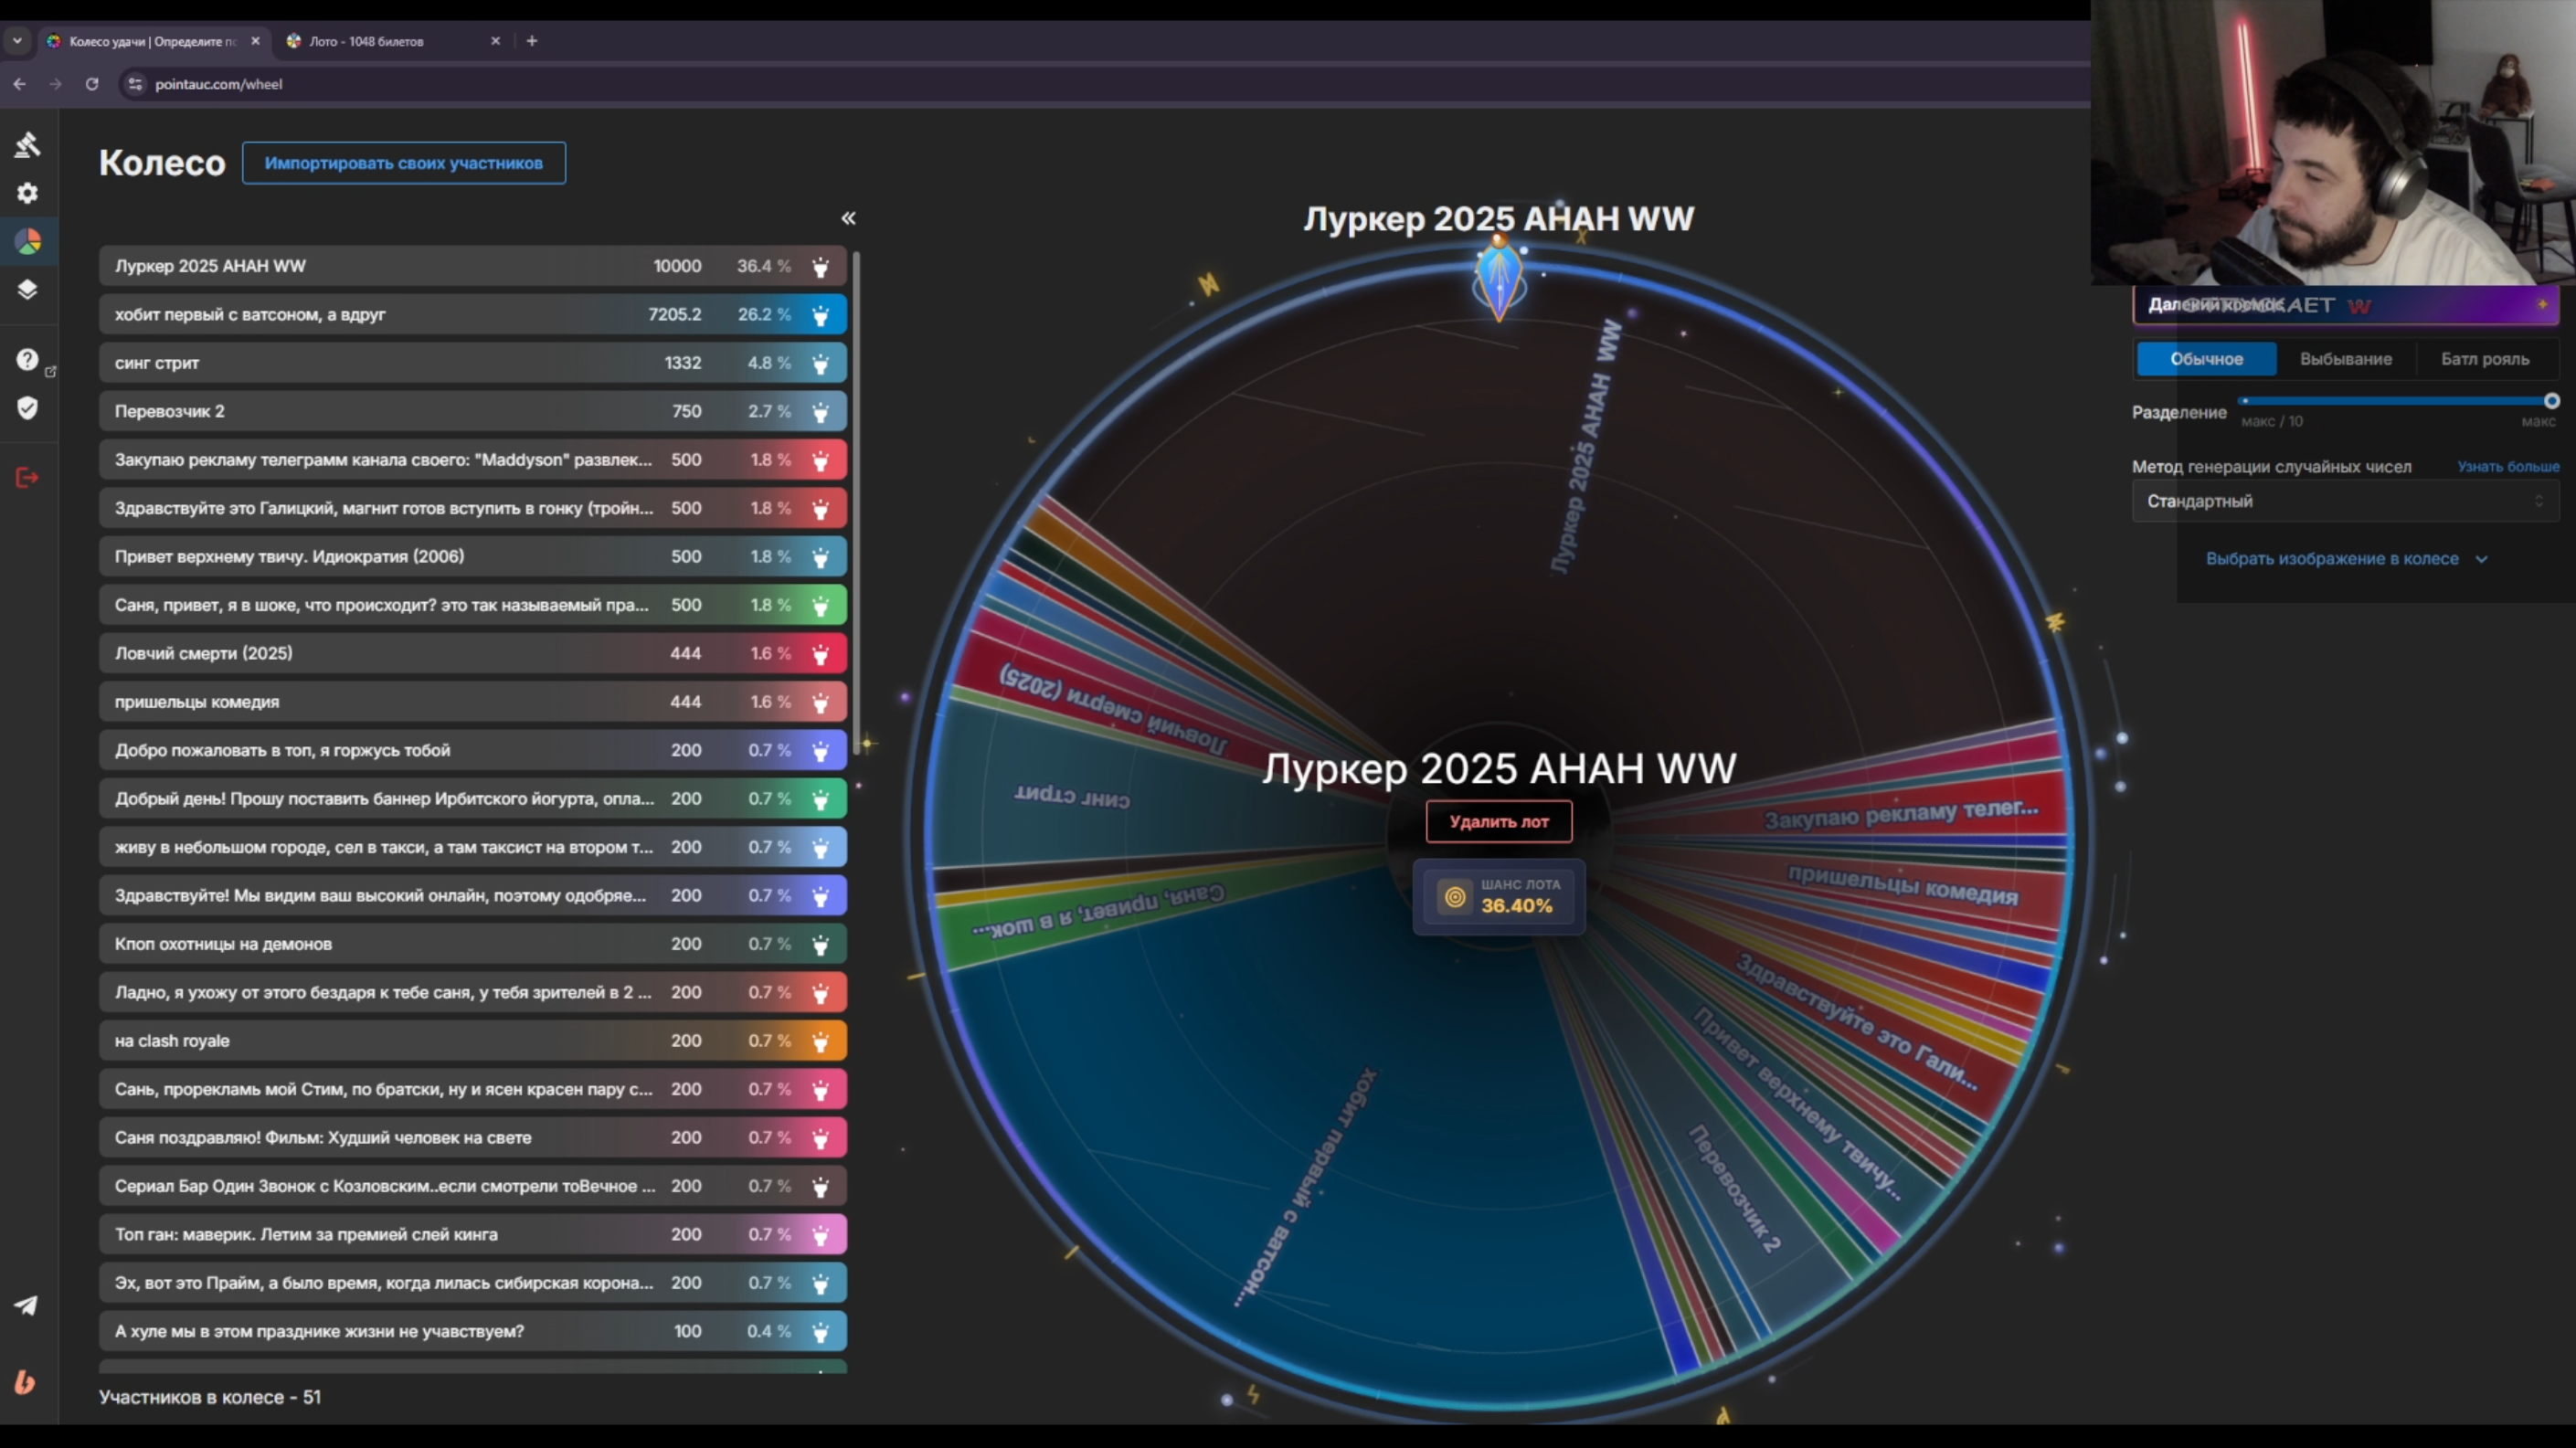This screenshot has width=2576, height=1448.
Task: Click the Разделение slider handle
Action: [2551, 401]
